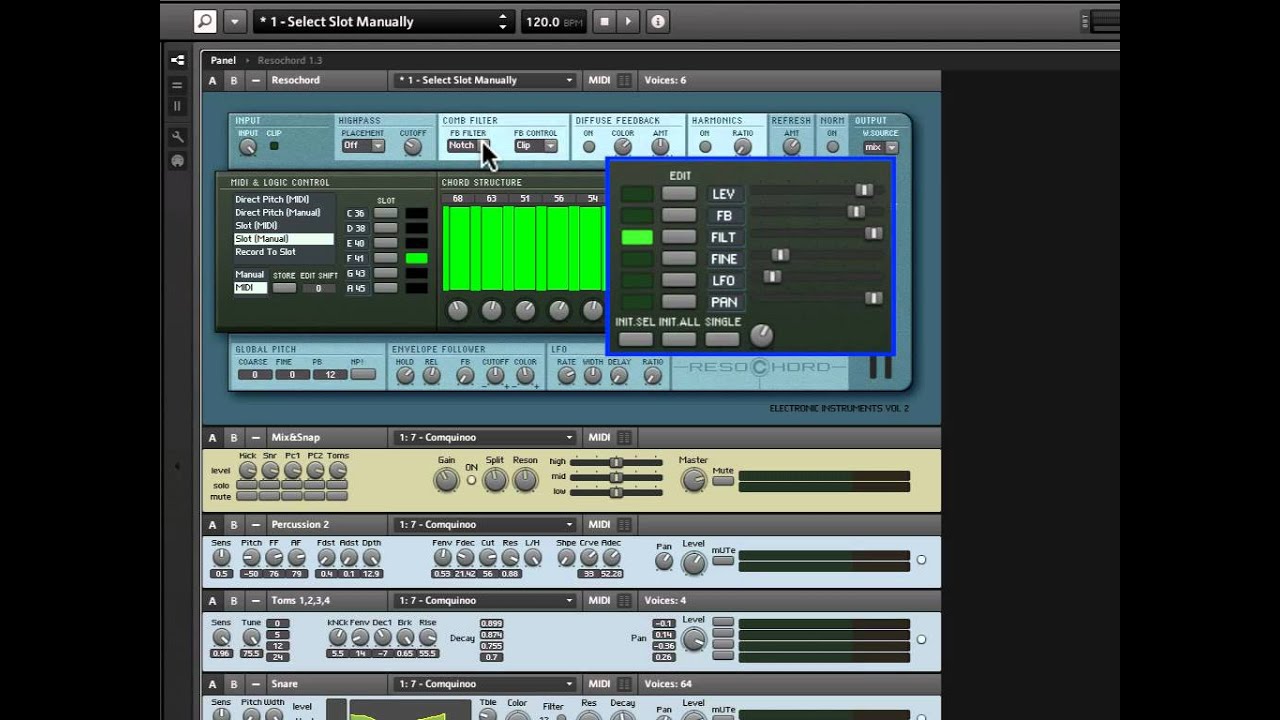Click the Refresh AMT knob

click(791, 147)
